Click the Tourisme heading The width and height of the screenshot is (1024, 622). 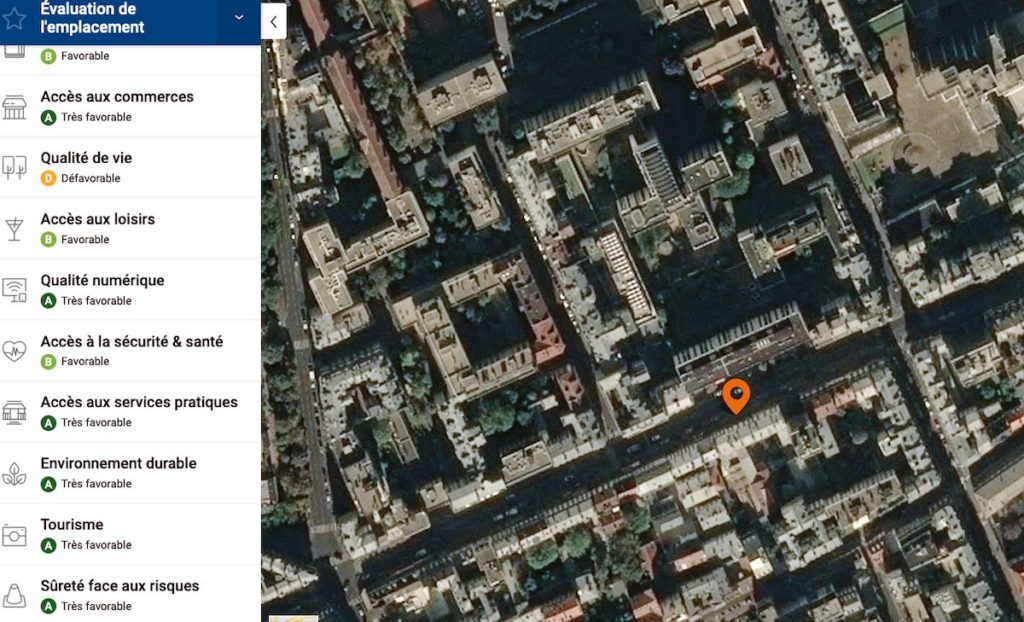pos(72,525)
